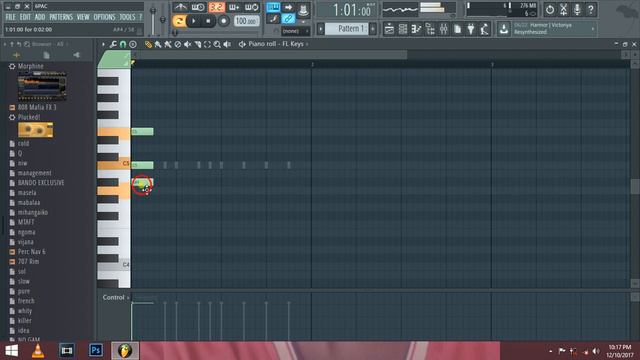This screenshot has width=640, height=360.
Task: Open the Playlist window
Action: pyautogui.click(x=389, y=29)
